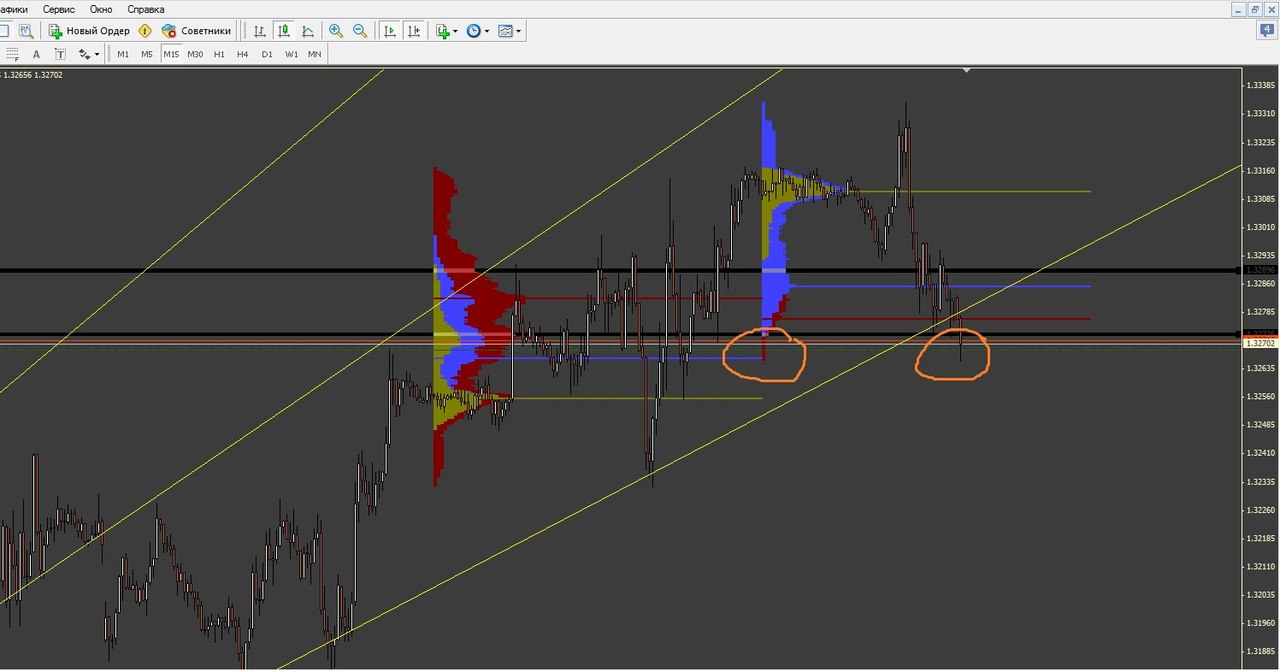Switch chart to Japanese candlesticks mode

tap(284, 31)
